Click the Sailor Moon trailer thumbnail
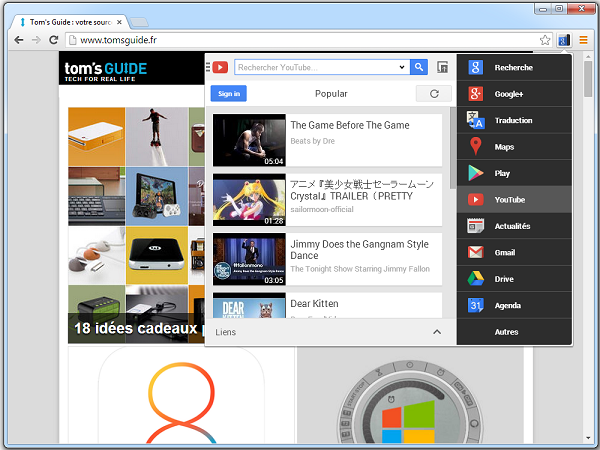 [x=249, y=200]
